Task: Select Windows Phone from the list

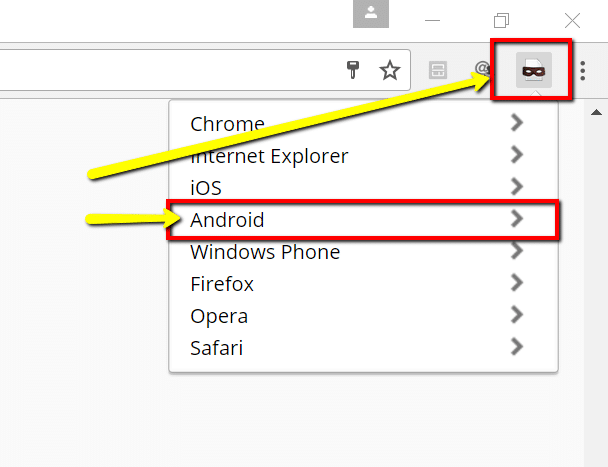Action: point(363,252)
